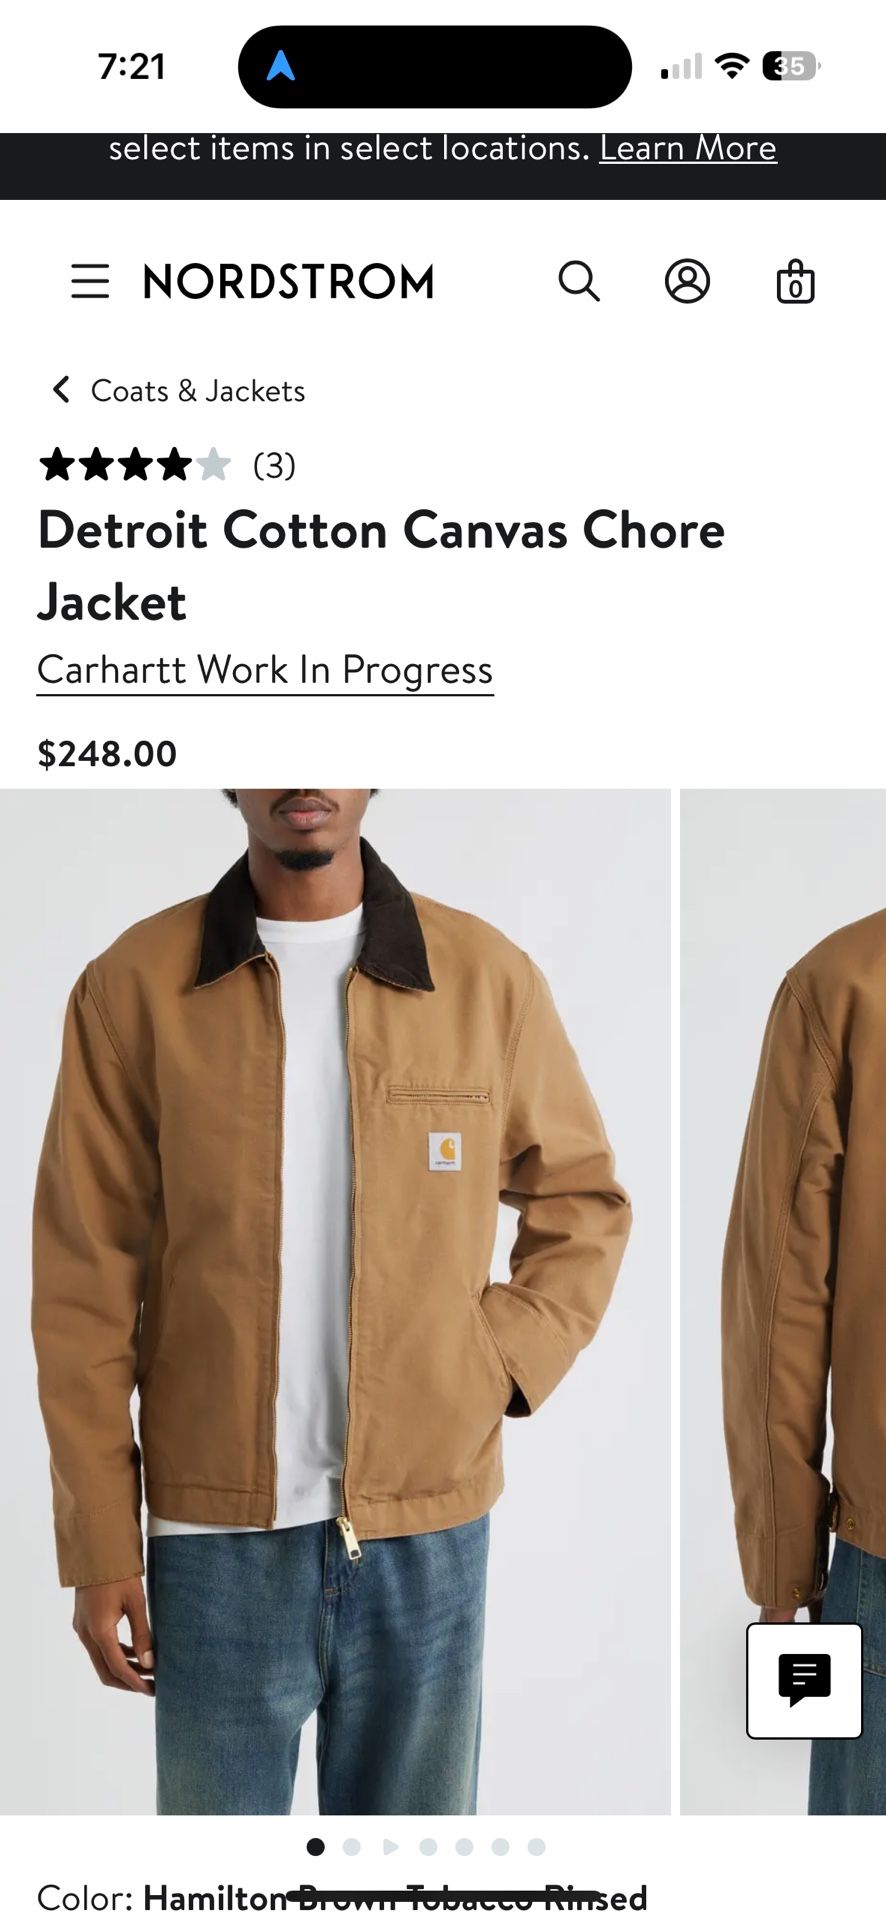Open the Learn More link in banner
This screenshot has width=886, height=1920.
point(688,148)
